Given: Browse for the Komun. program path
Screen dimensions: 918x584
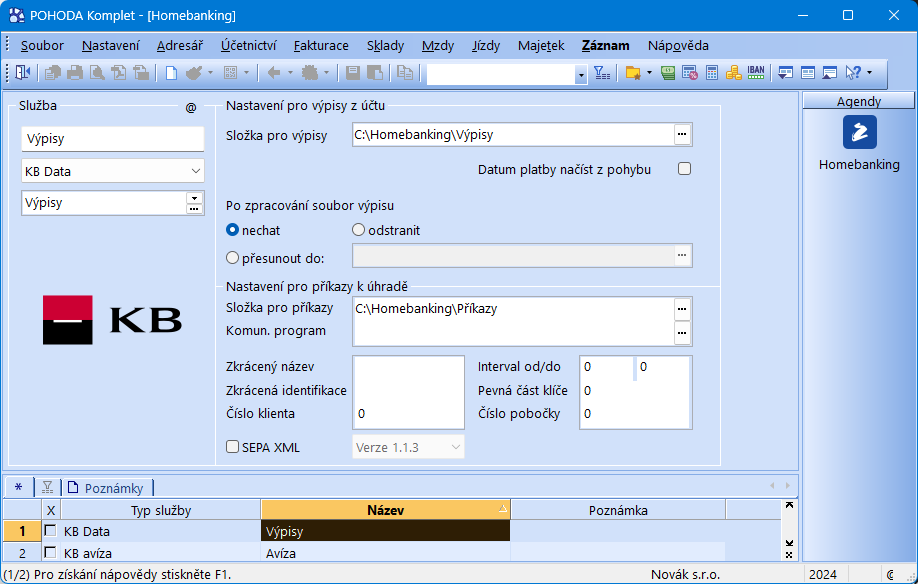Looking at the screenshot, I should [x=682, y=333].
